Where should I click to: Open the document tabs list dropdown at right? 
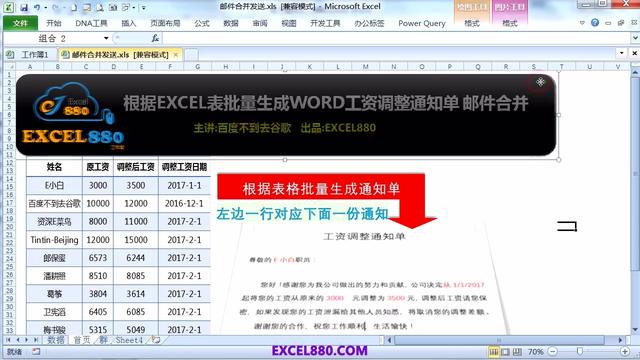tap(622, 53)
